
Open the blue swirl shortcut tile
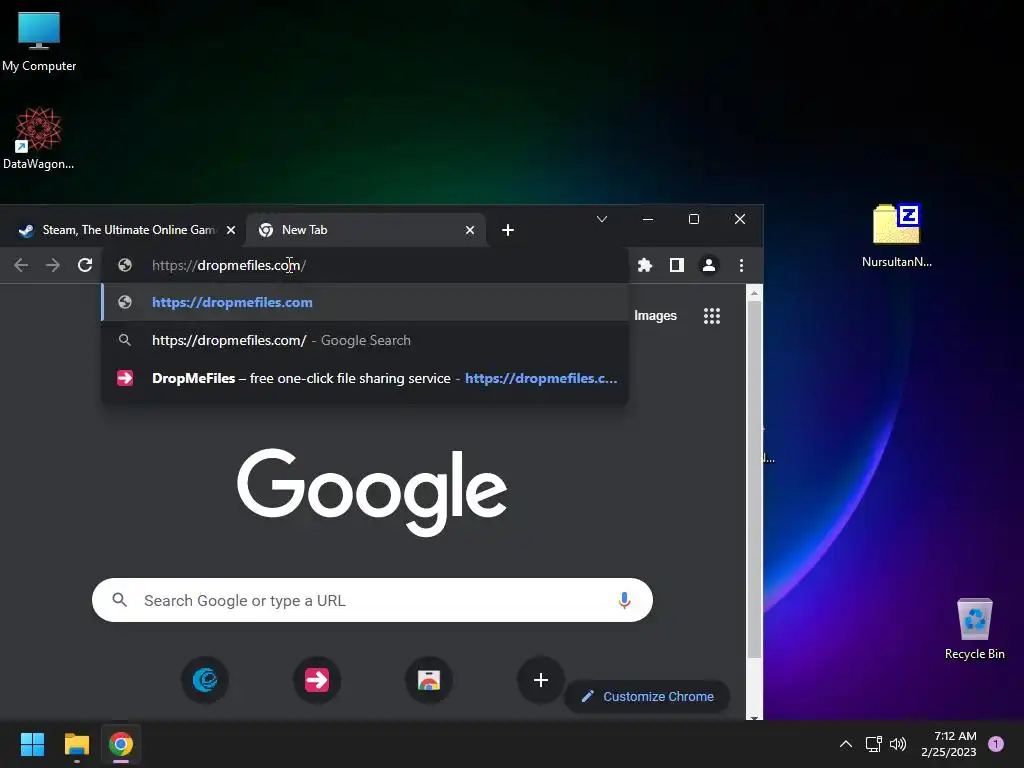tap(205, 680)
